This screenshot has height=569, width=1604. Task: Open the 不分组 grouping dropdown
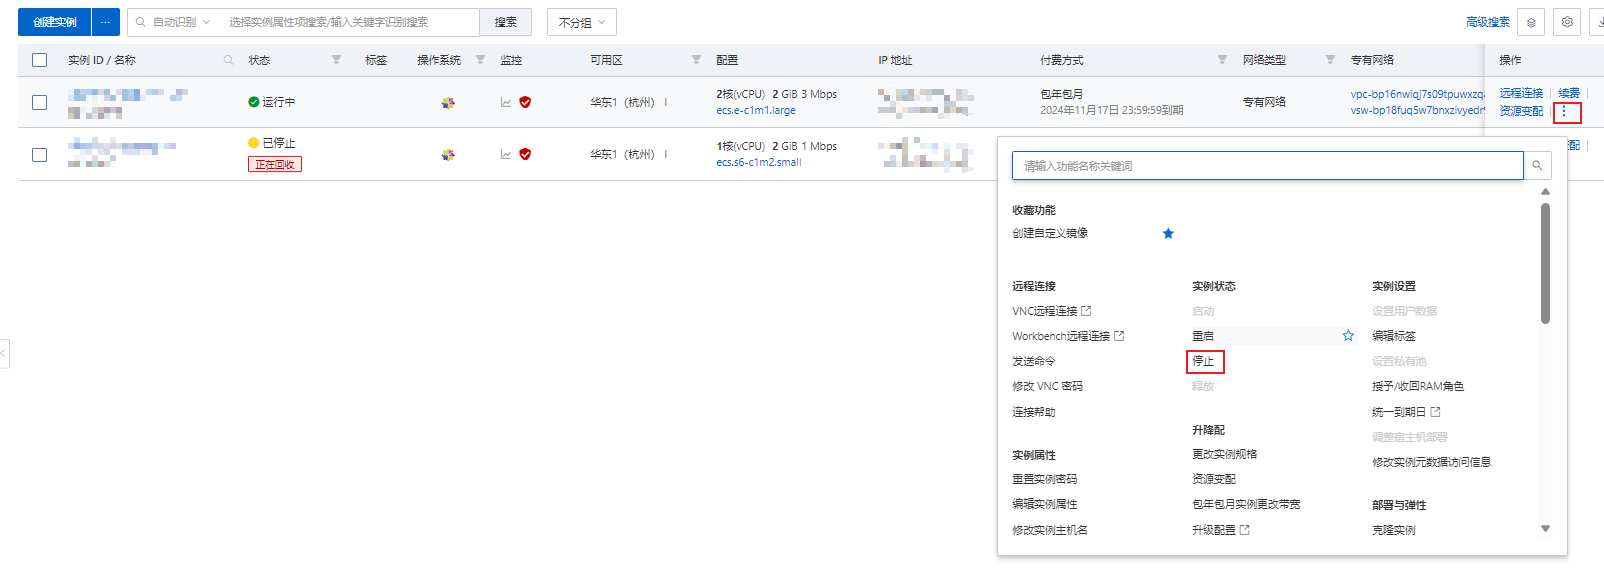(581, 22)
